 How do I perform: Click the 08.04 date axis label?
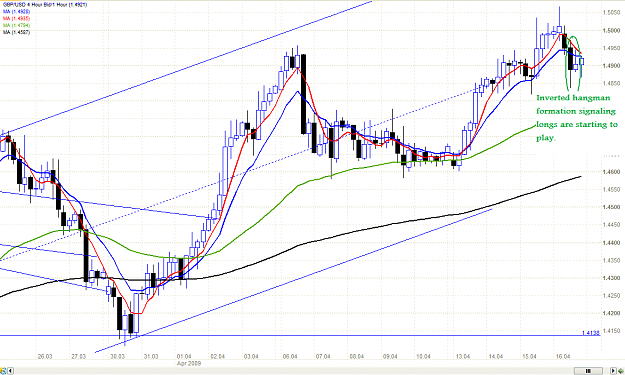(x=356, y=356)
